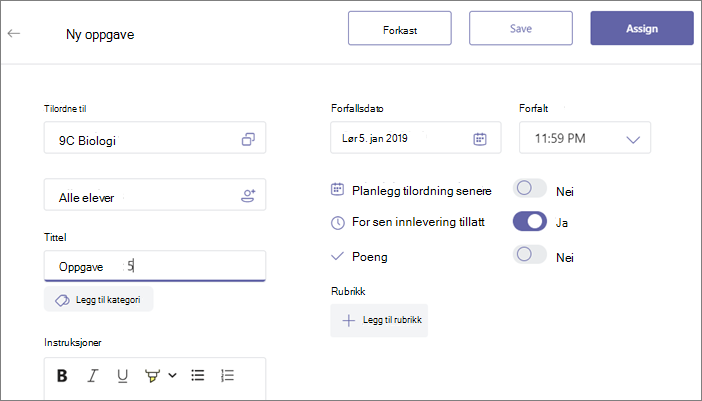Enable the Poeng toggle

530,255
